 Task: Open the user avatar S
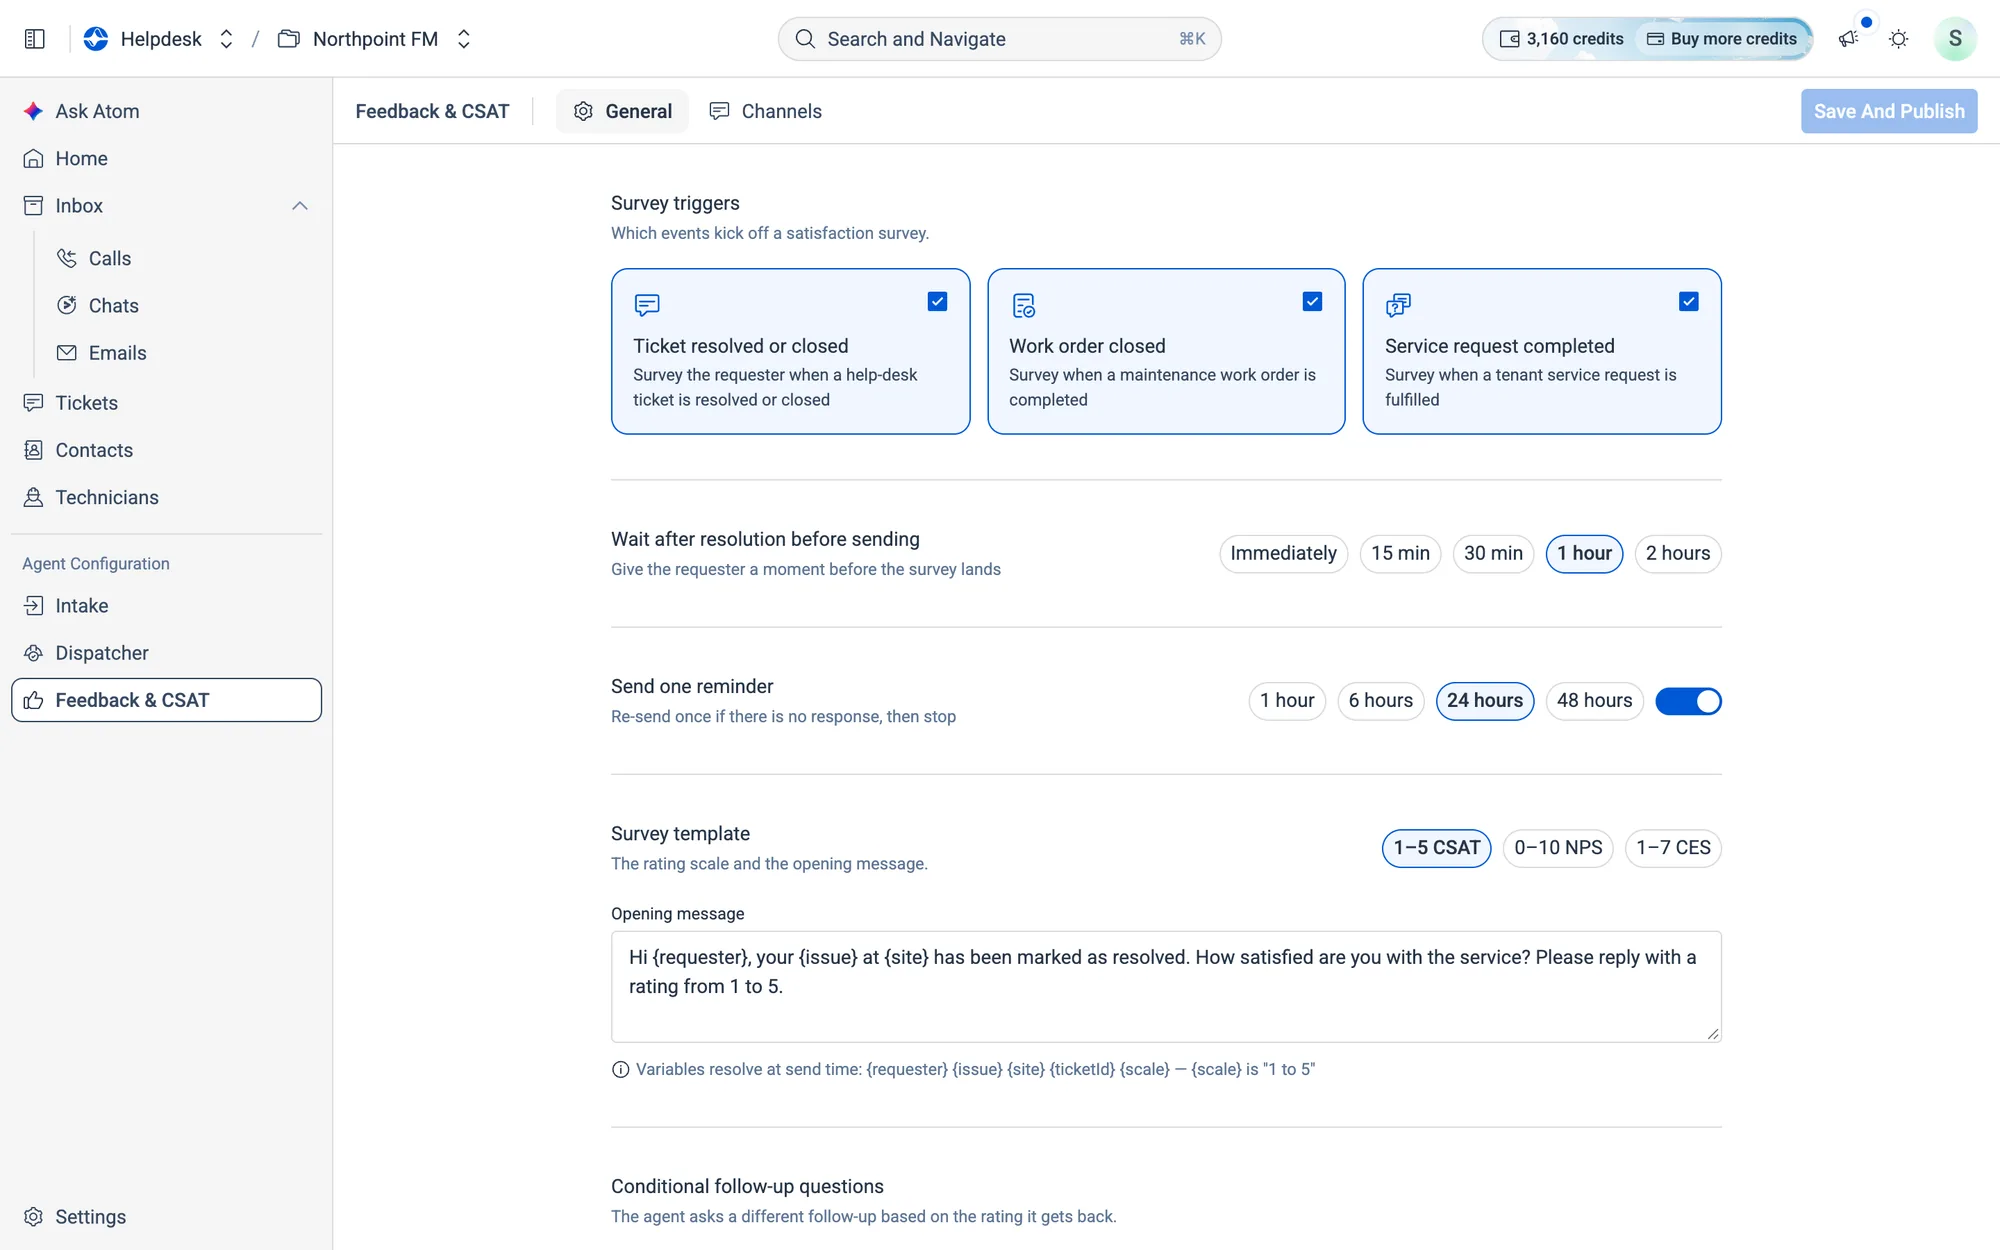click(x=1955, y=39)
